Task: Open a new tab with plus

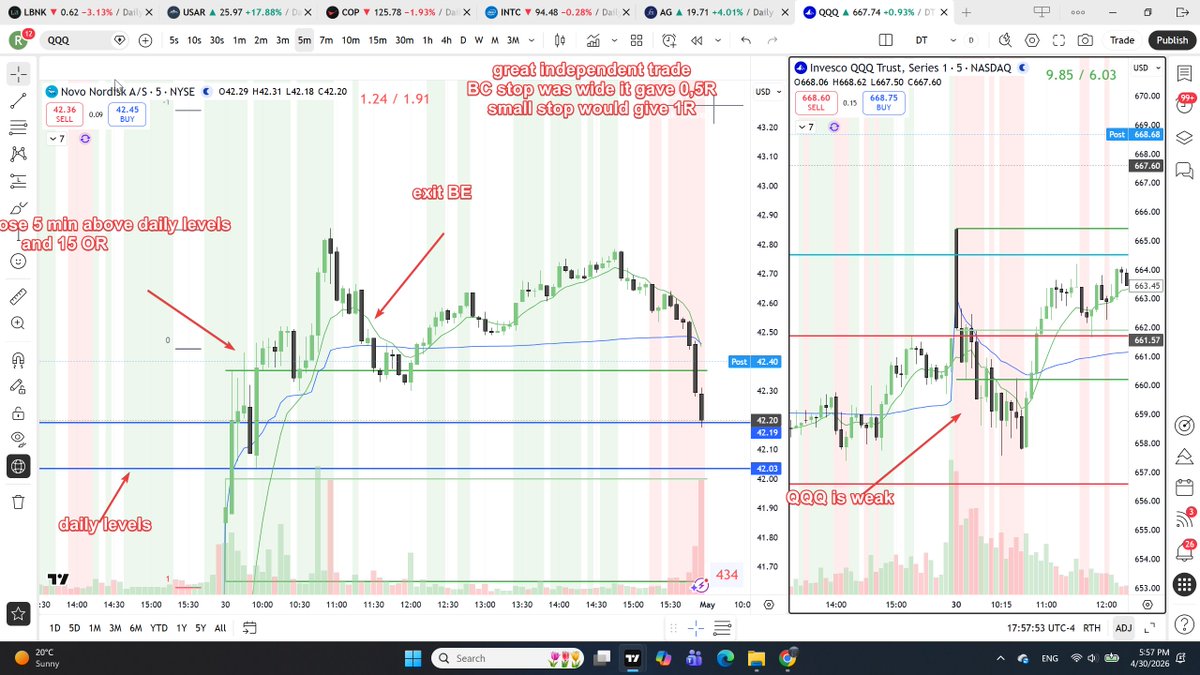Action: click(x=967, y=12)
